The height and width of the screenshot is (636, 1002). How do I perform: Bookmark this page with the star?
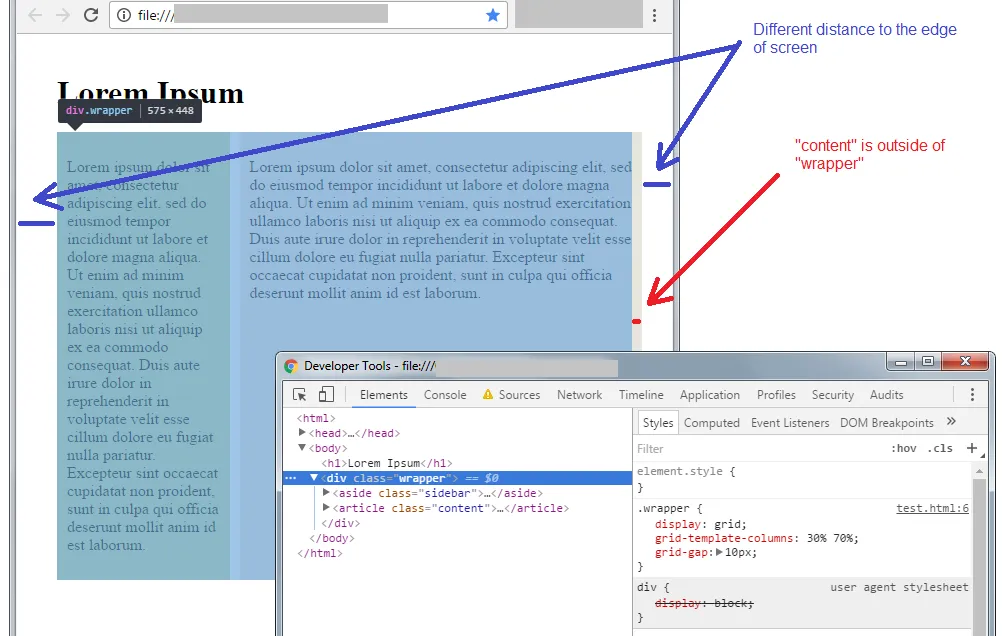point(493,15)
